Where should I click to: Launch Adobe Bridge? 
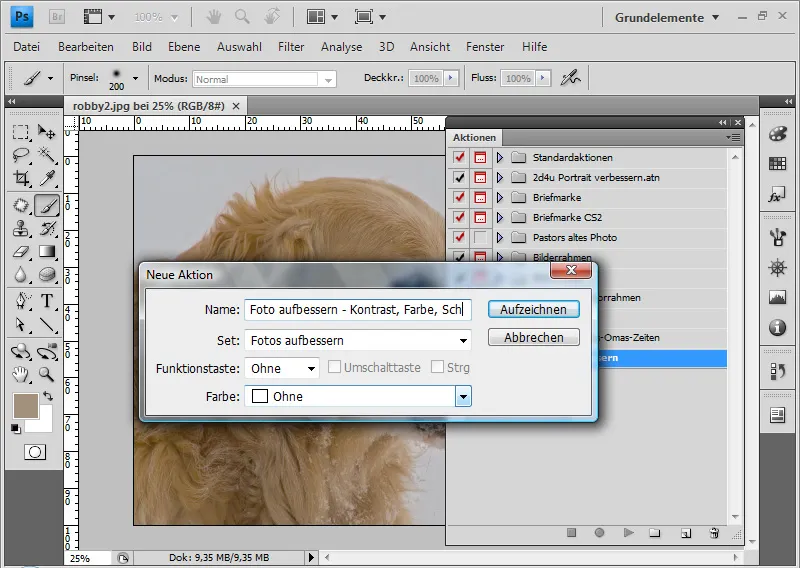57,17
